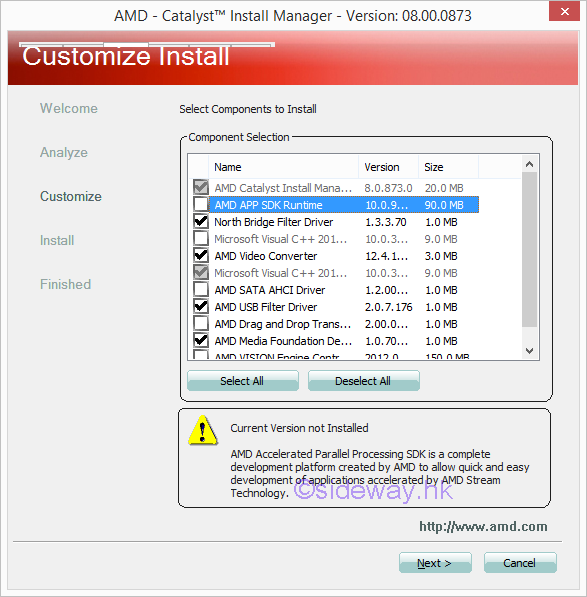
Task: Click the 20.0 MB size cell
Action: 444,188
